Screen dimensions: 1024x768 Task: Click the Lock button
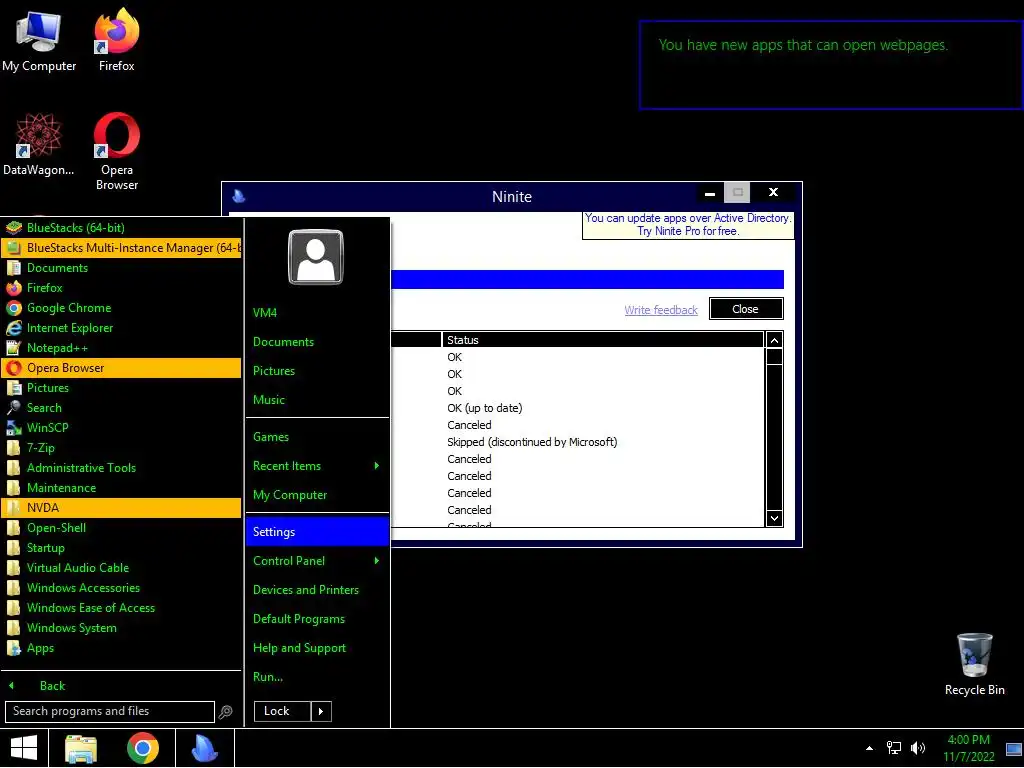[281, 711]
